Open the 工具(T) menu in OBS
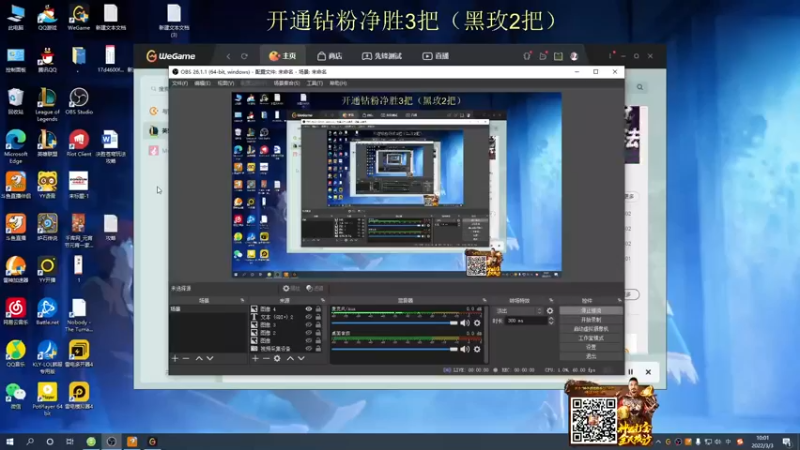 (x=315, y=83)
